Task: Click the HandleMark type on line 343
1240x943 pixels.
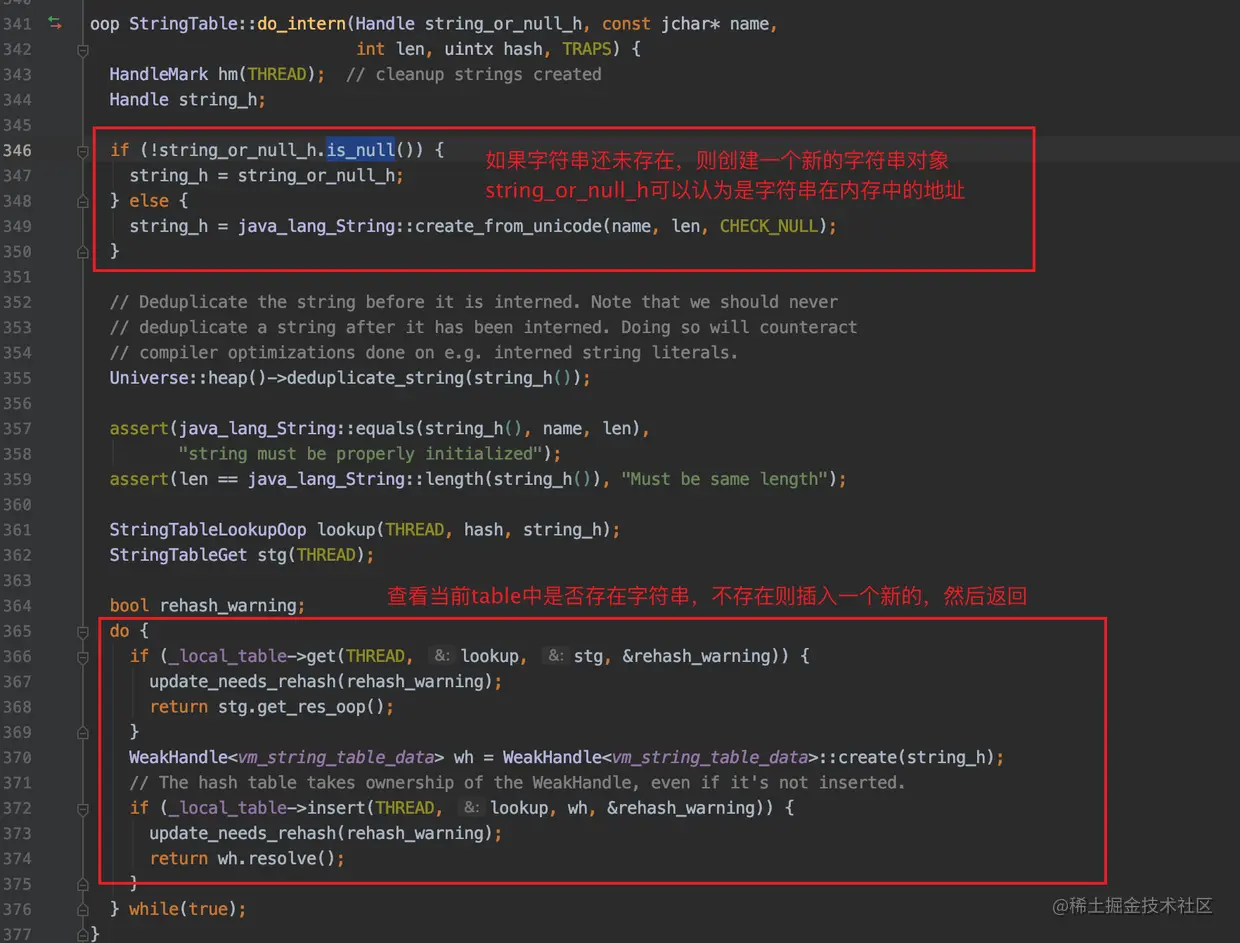Action: (159, 74)
